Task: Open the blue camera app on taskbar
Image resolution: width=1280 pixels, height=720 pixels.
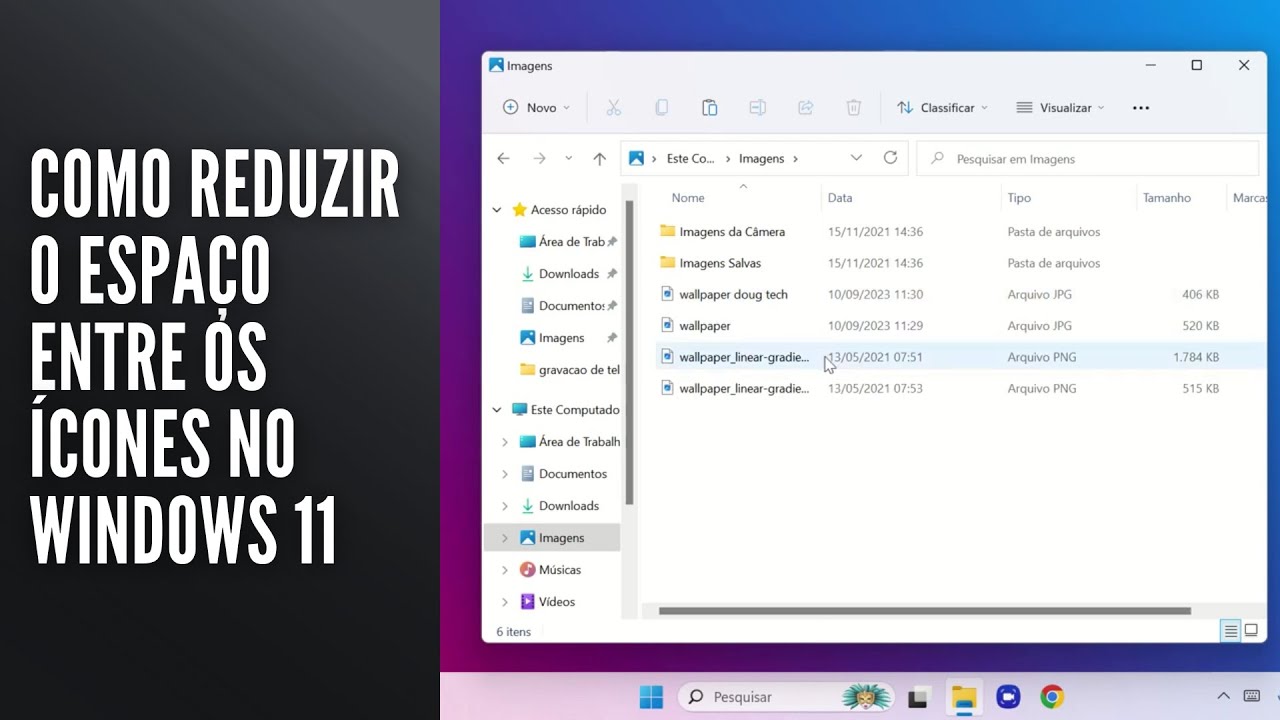Action: coord(1007,697)
